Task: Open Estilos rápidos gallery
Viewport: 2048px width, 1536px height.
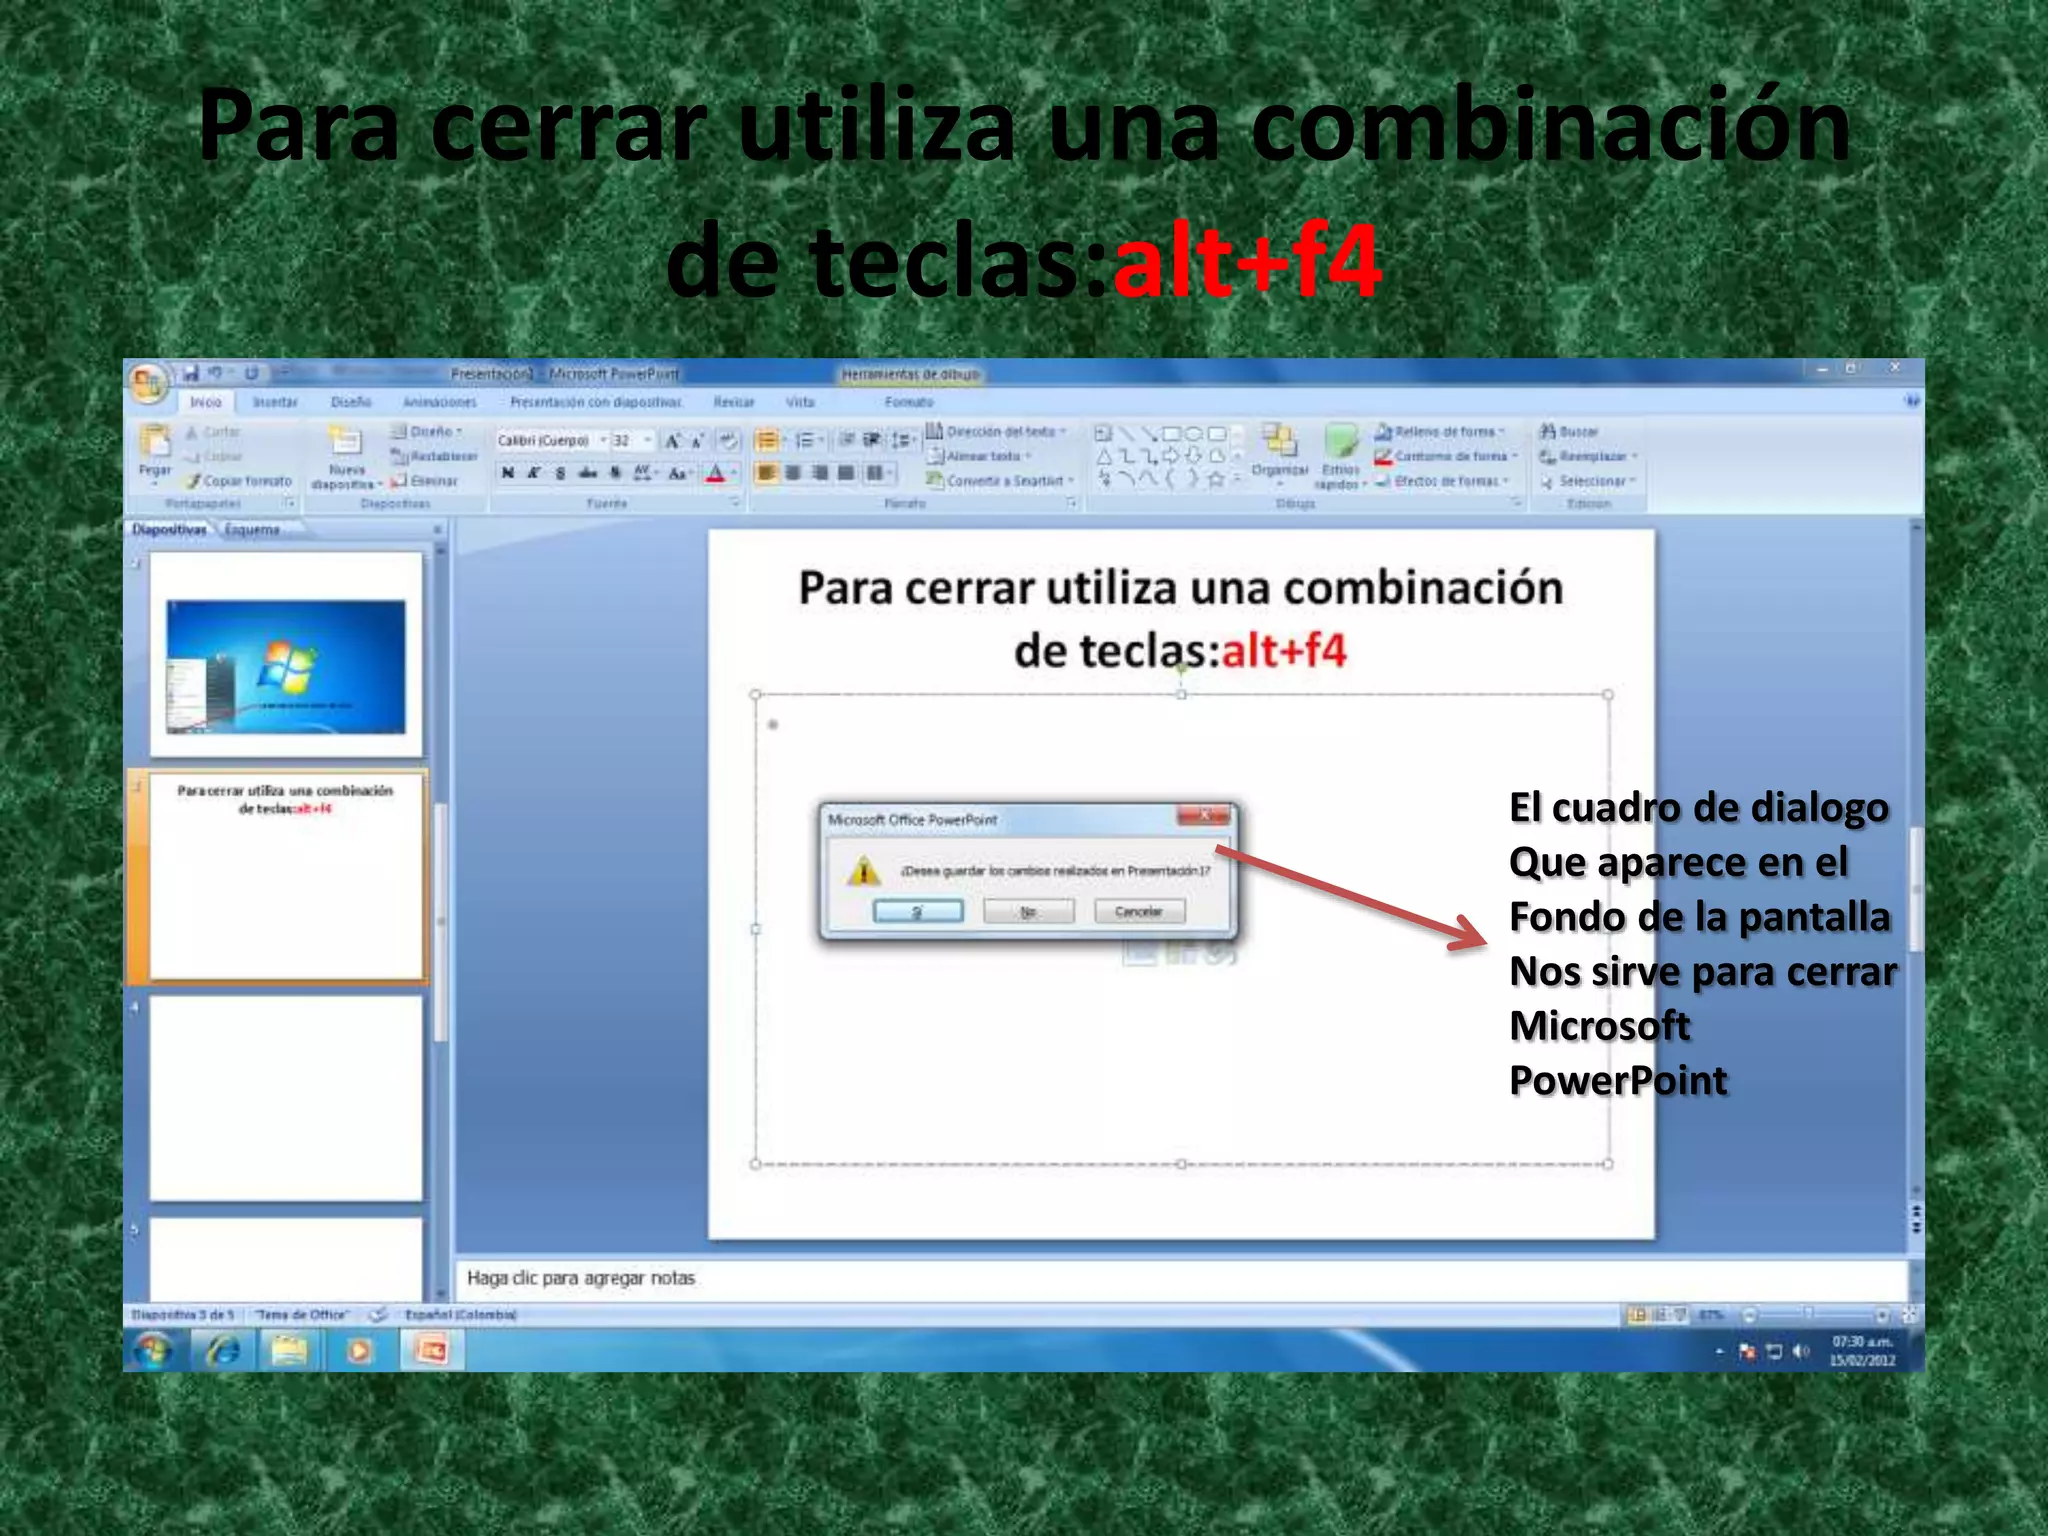Action: click(1340, 456)
